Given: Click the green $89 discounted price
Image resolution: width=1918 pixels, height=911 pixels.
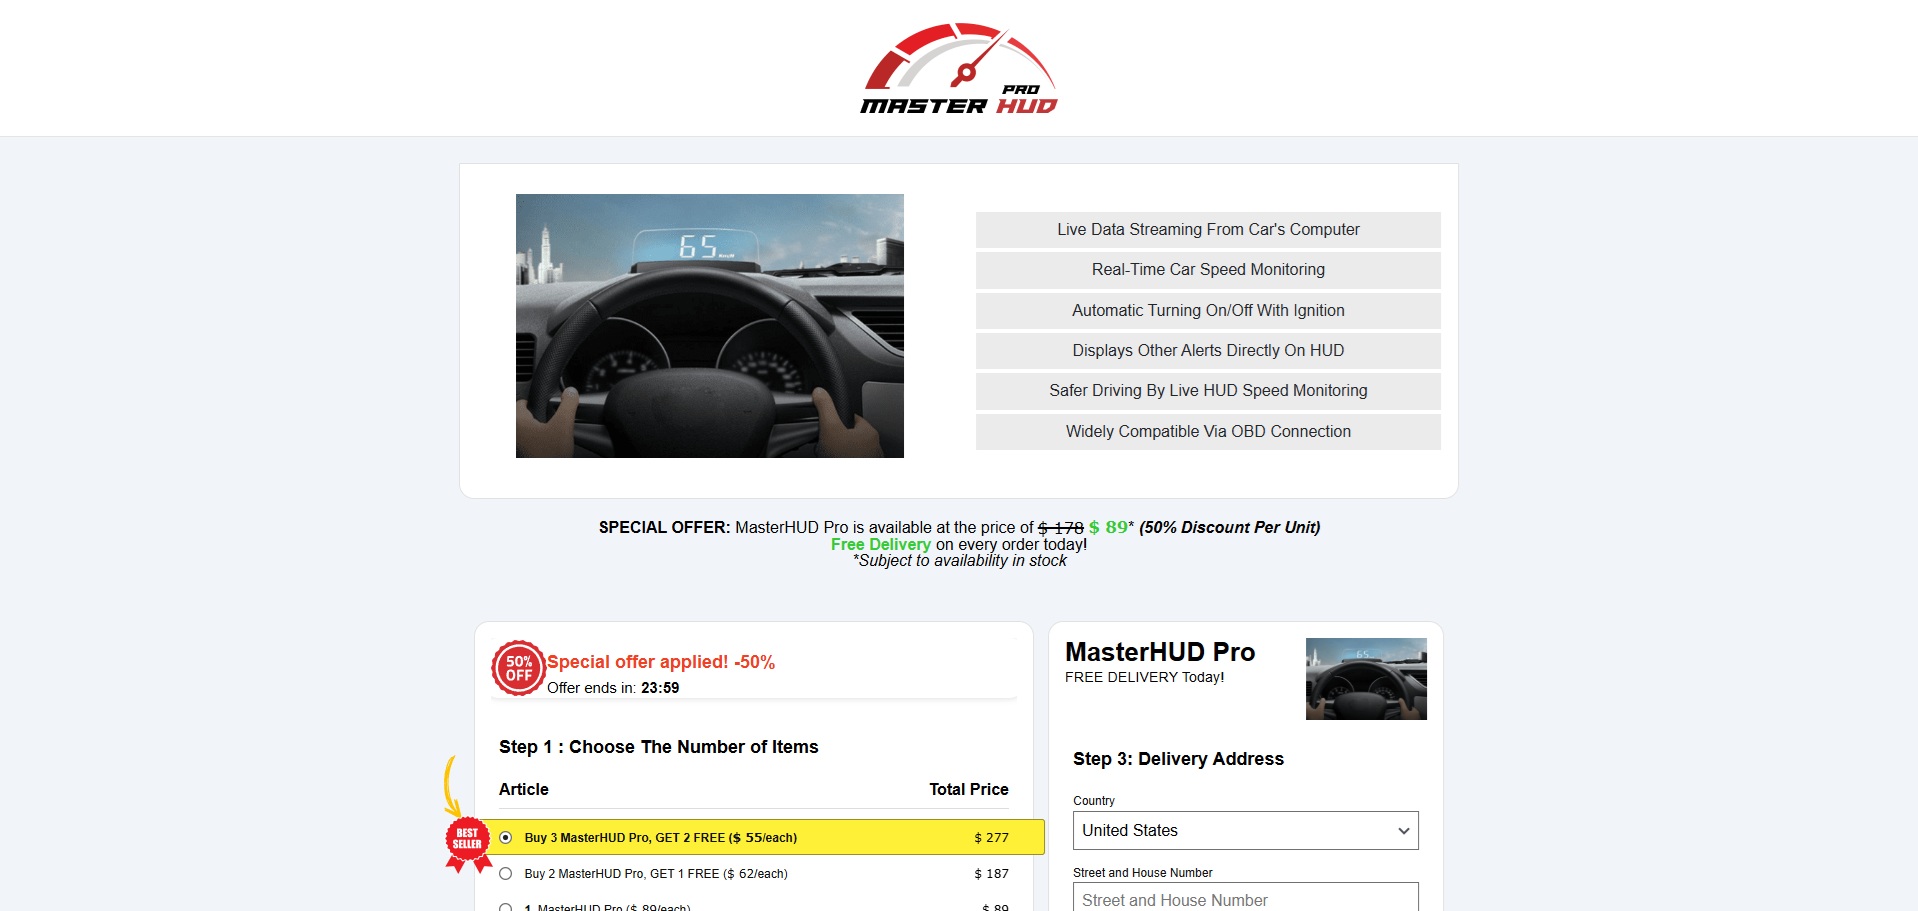Looking at the screenshot, I should point(1108,527).
